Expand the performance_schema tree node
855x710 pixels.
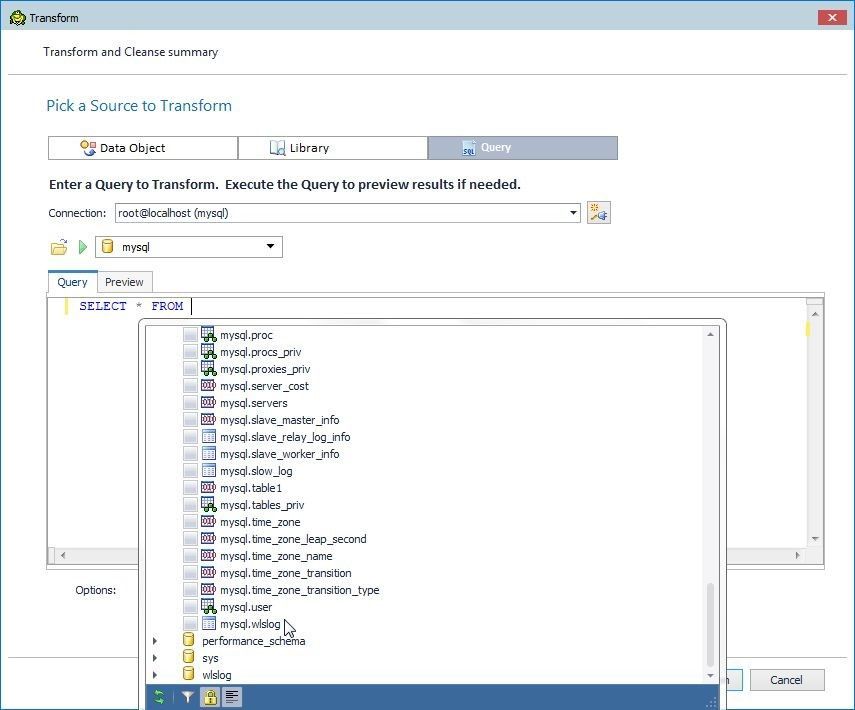(x=155, y=641)
